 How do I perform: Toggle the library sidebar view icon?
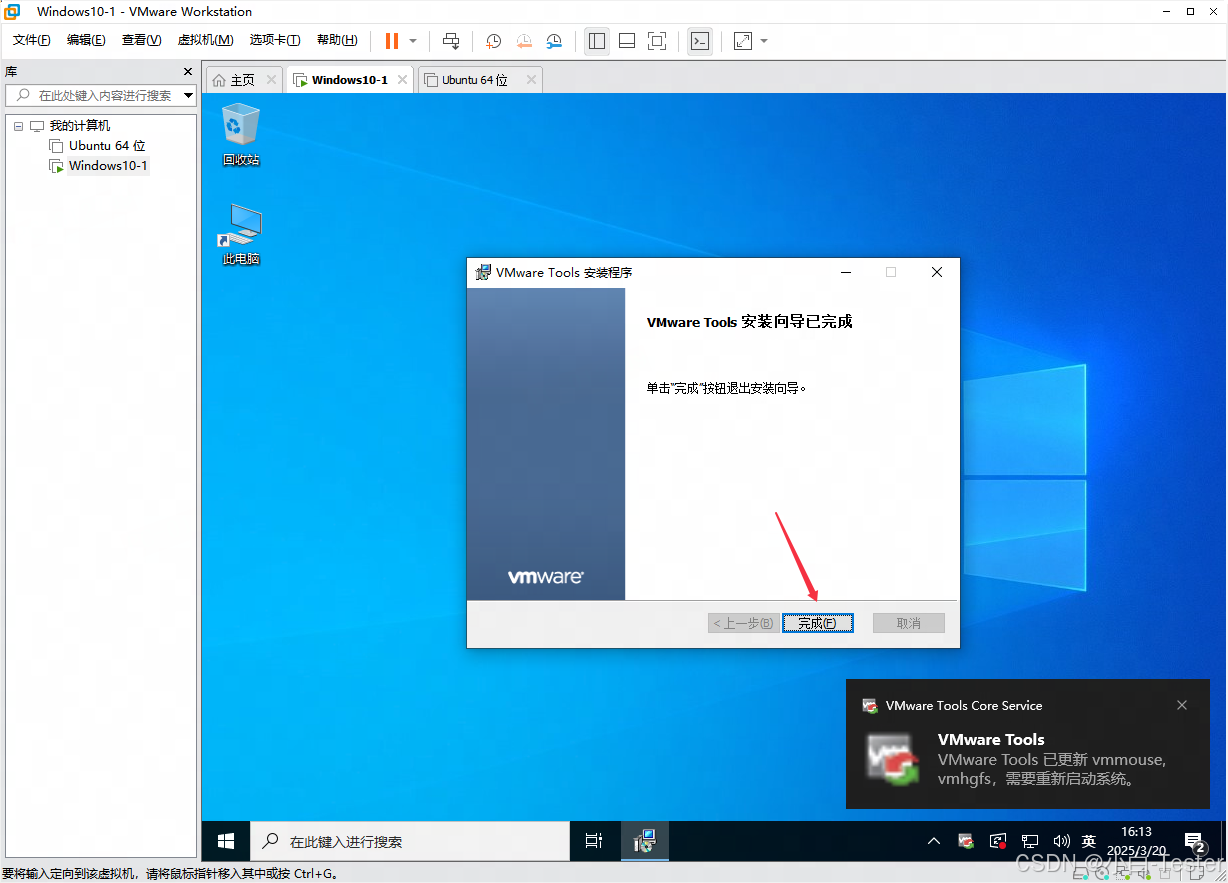597,41
